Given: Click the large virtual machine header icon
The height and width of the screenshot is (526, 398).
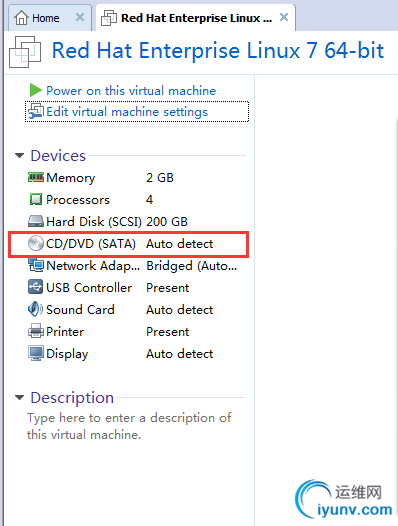Looking at the screenshot, I should (25, 52).
